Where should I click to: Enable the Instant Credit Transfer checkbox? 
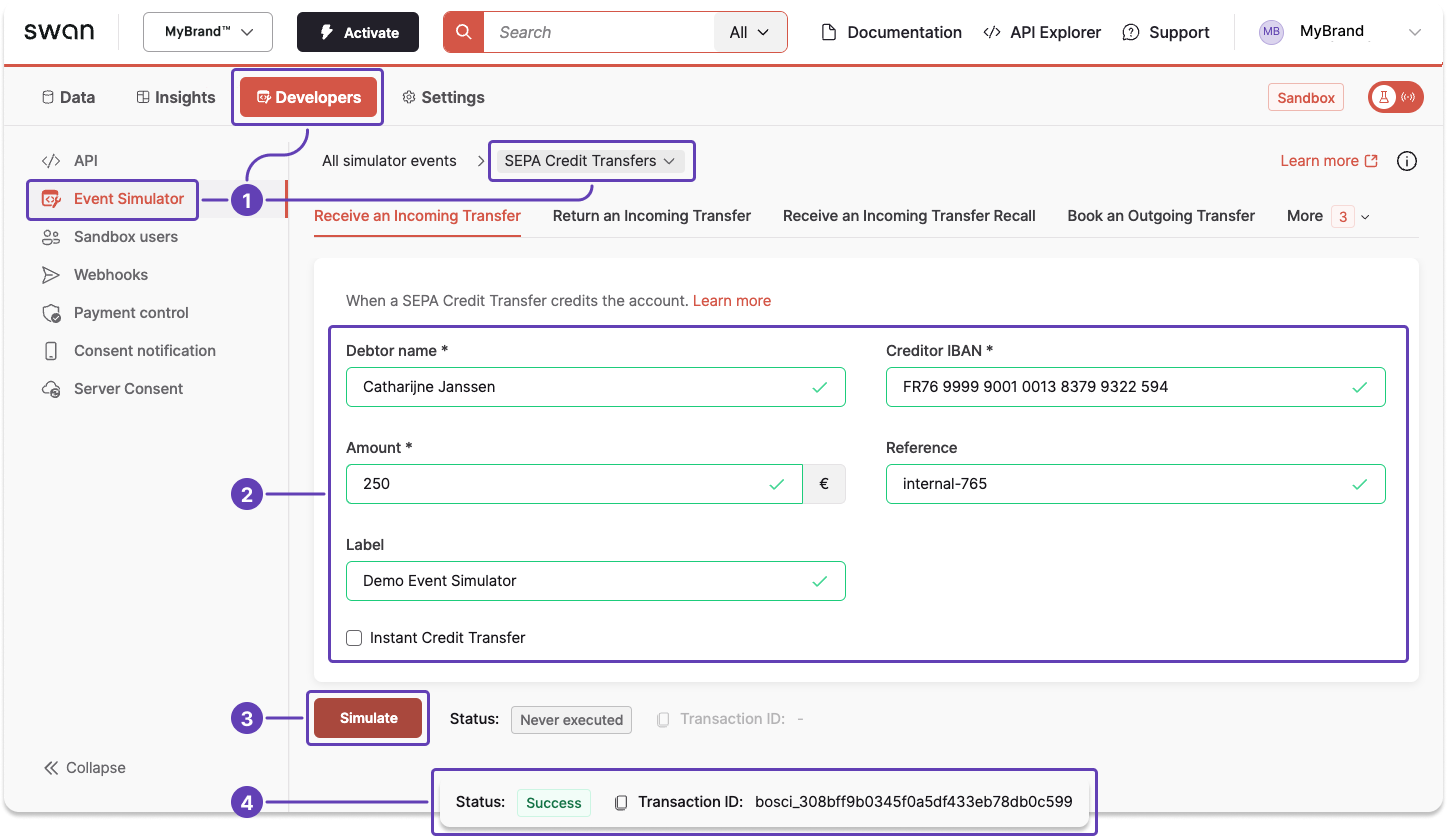354,637
